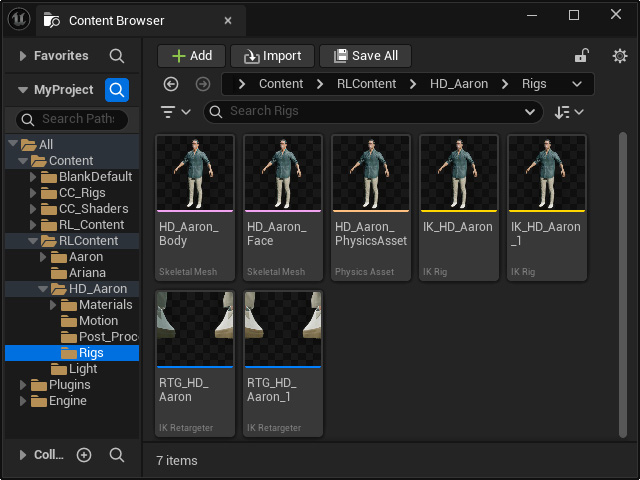
Task: Click the collections search magnifier icon
Action: coord(117,455)
